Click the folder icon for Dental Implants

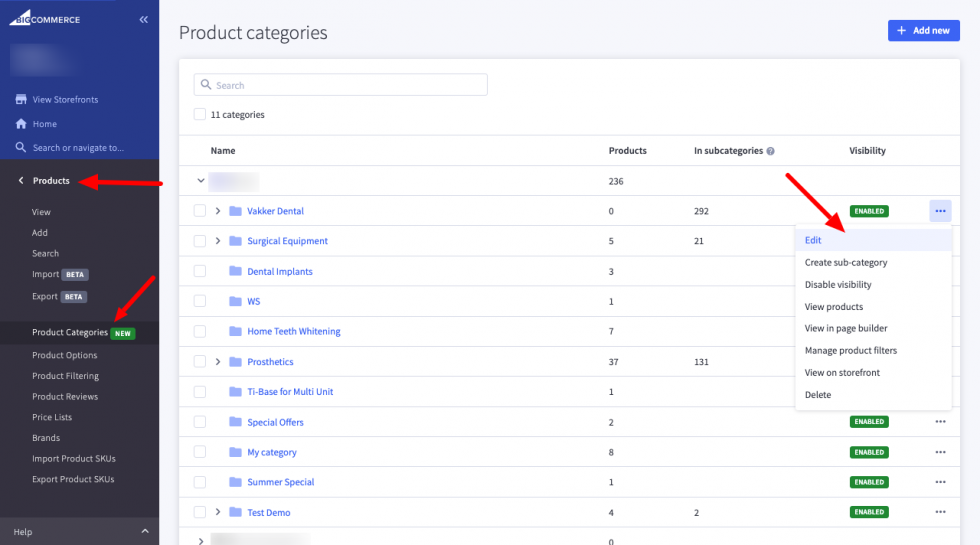click(x=236, y=272)
